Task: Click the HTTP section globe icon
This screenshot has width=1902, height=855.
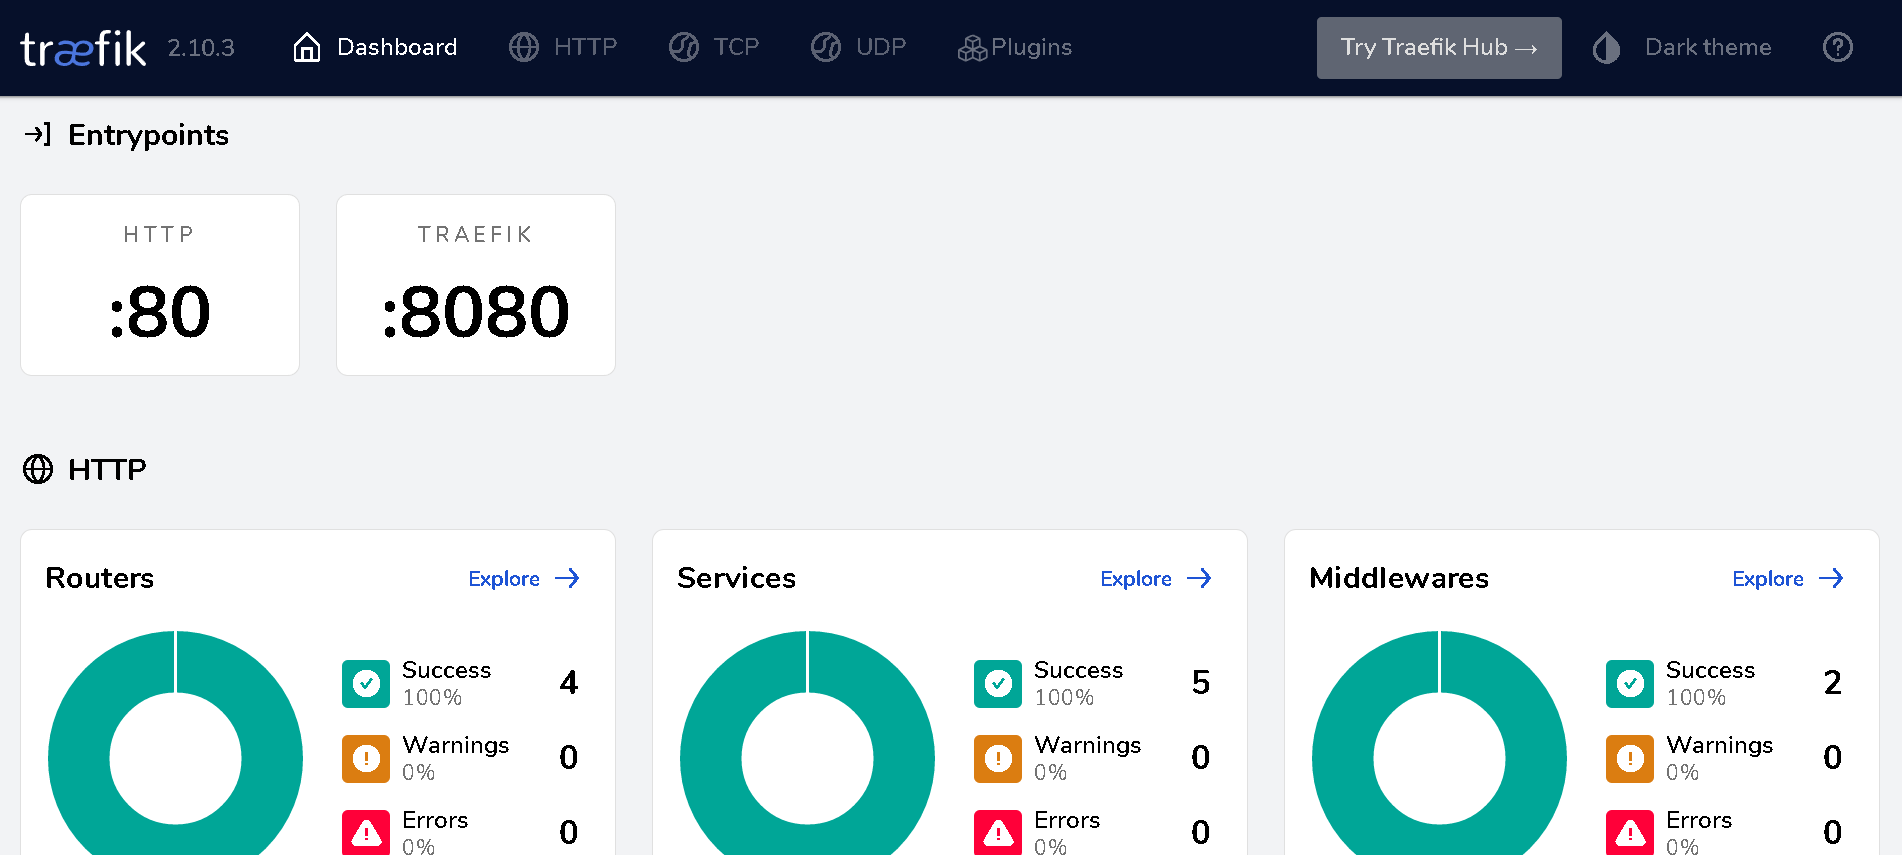Action: tap(38, 469)
